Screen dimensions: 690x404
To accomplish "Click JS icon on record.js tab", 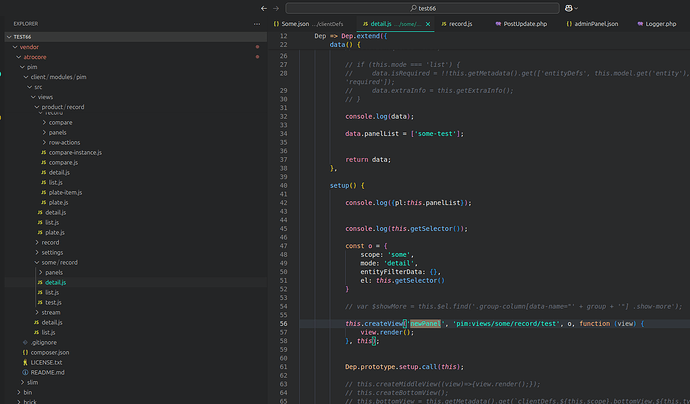I will click(x=444, y=24).
